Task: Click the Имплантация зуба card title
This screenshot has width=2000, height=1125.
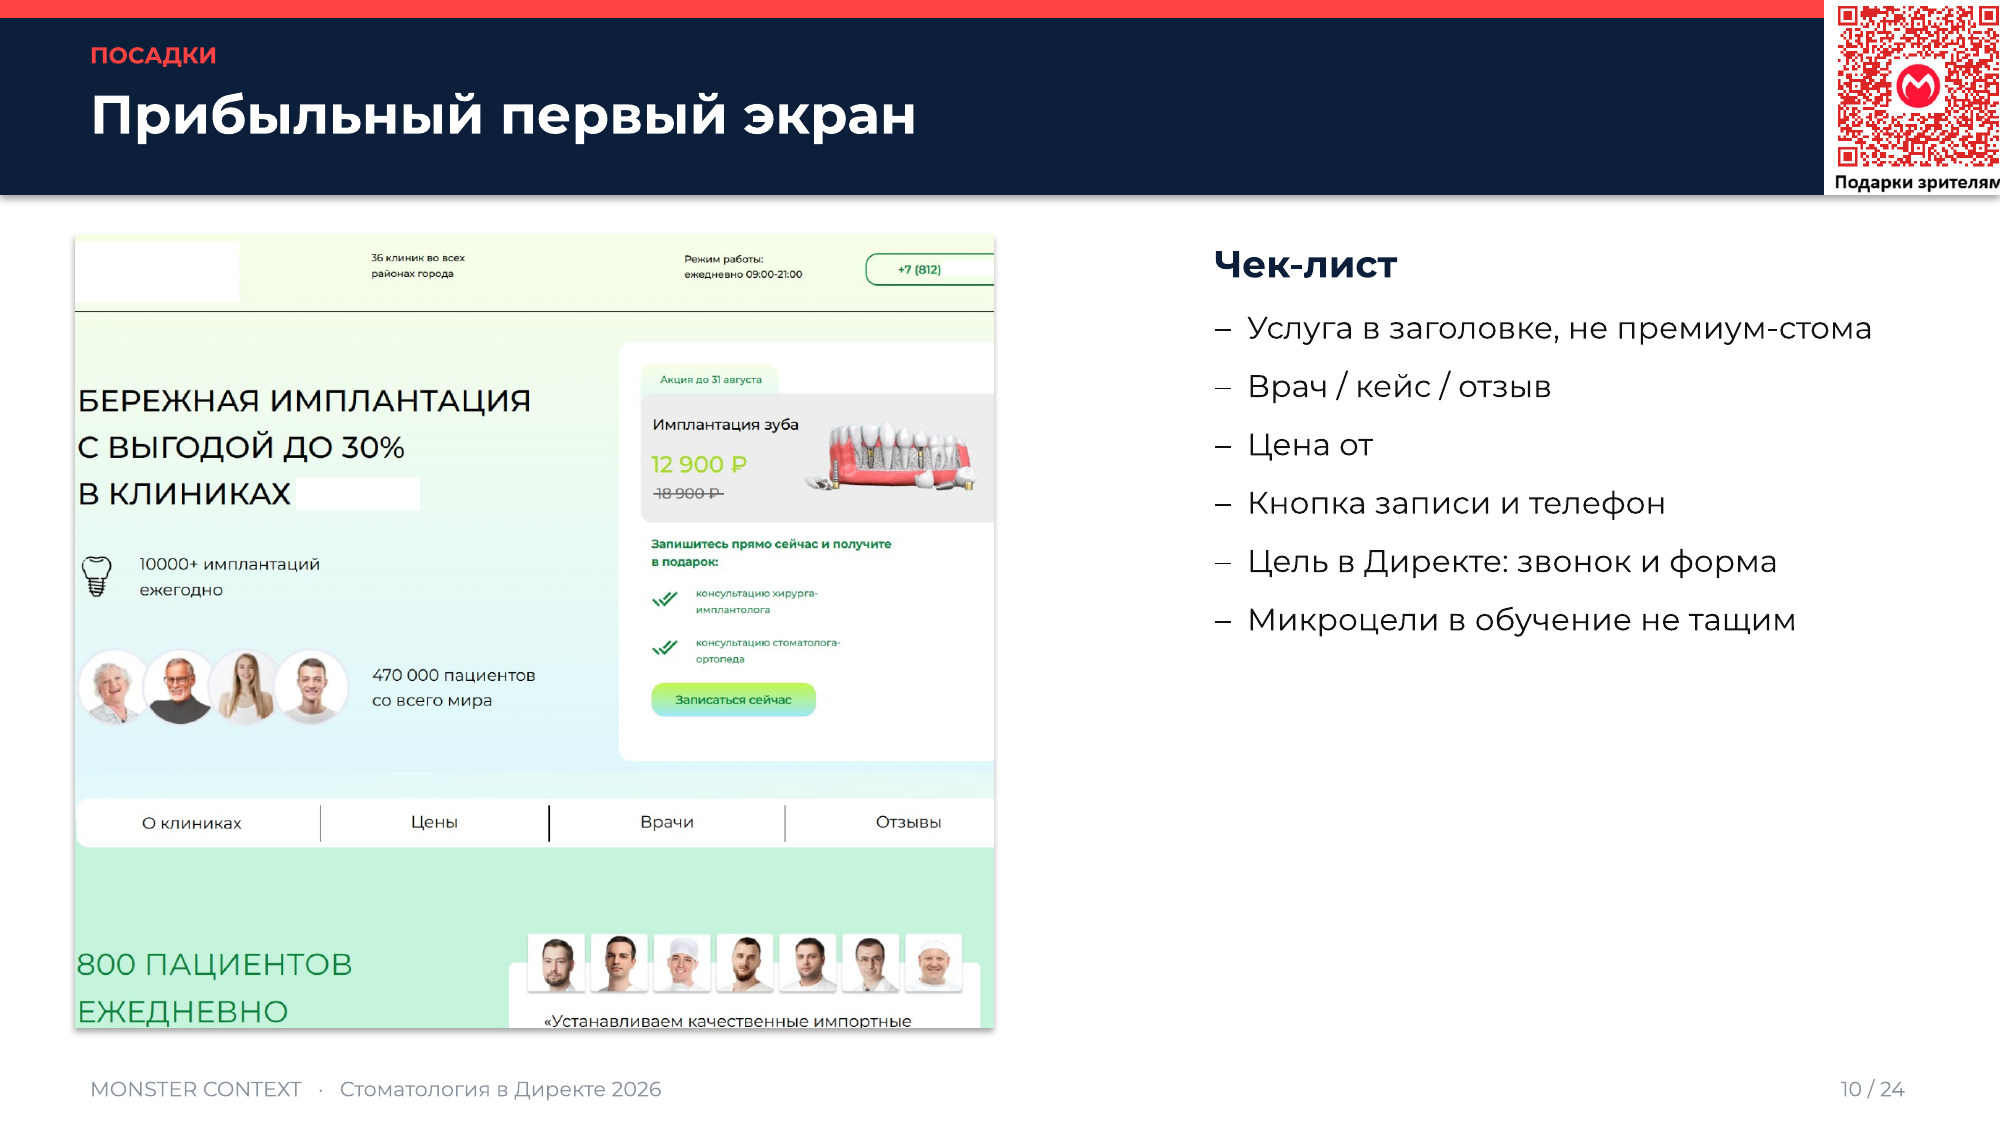Action: [726, 425]
